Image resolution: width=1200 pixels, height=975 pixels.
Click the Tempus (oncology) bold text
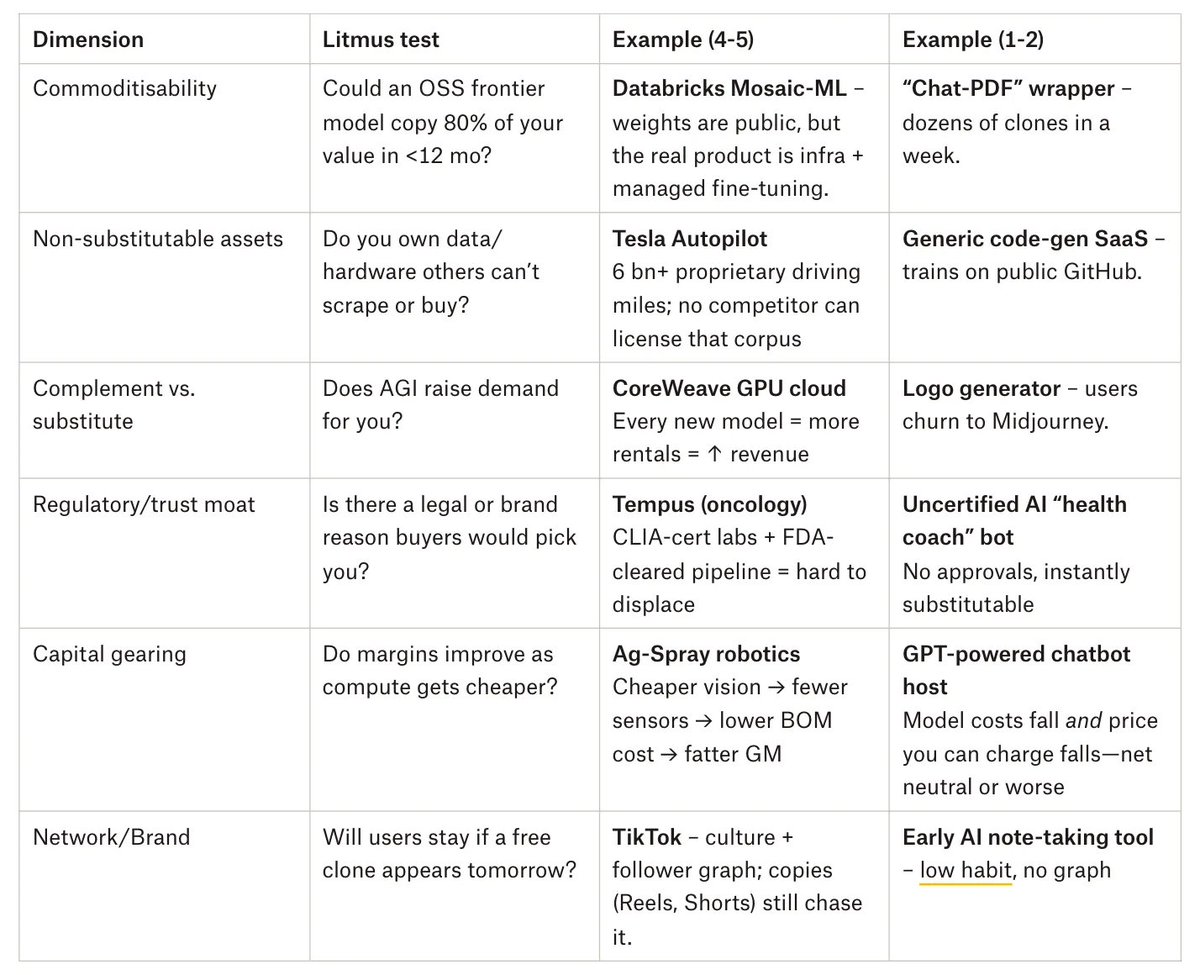tap(709, 504)
